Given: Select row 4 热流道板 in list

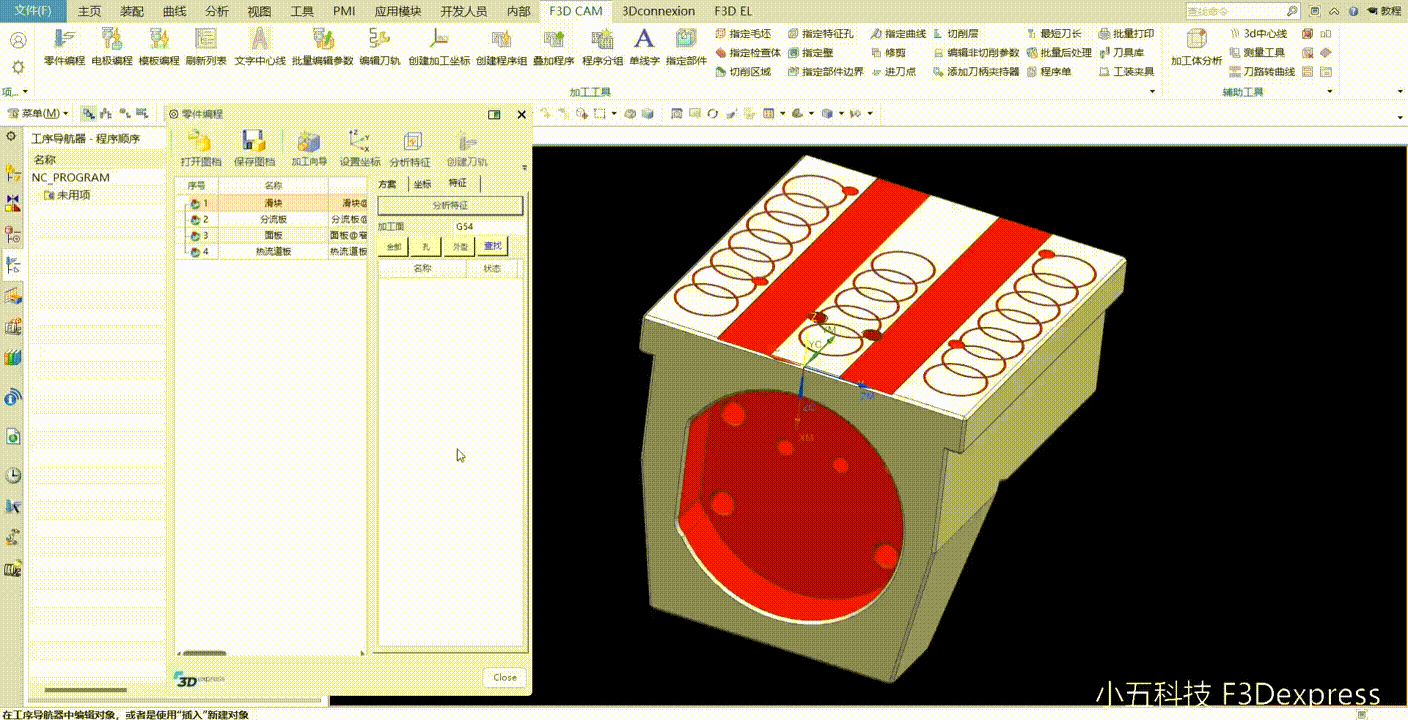Looking at the screenshot, I should (271, 252).
